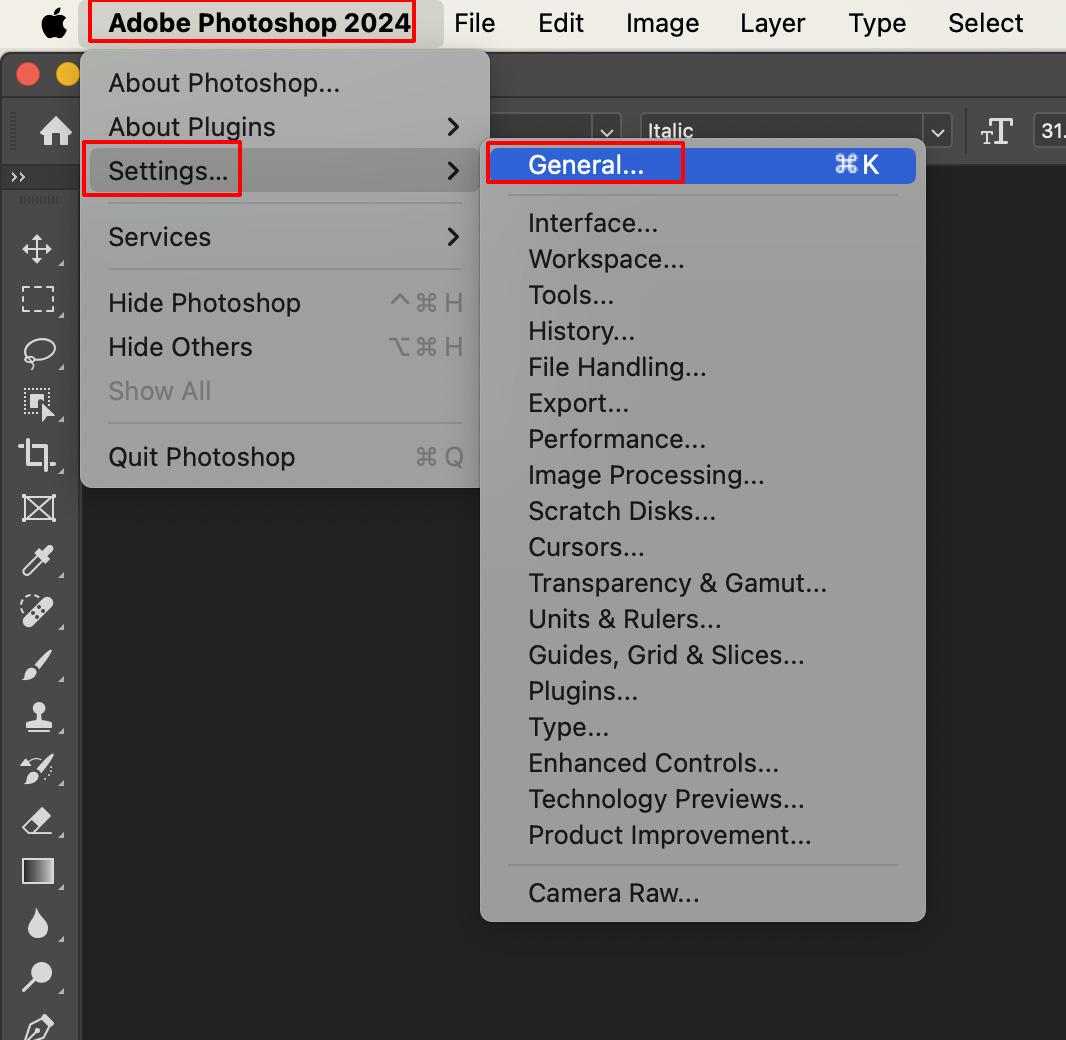Open Export... settings
Viewport: 1066px width, 1040px height.
coord(703,403)
